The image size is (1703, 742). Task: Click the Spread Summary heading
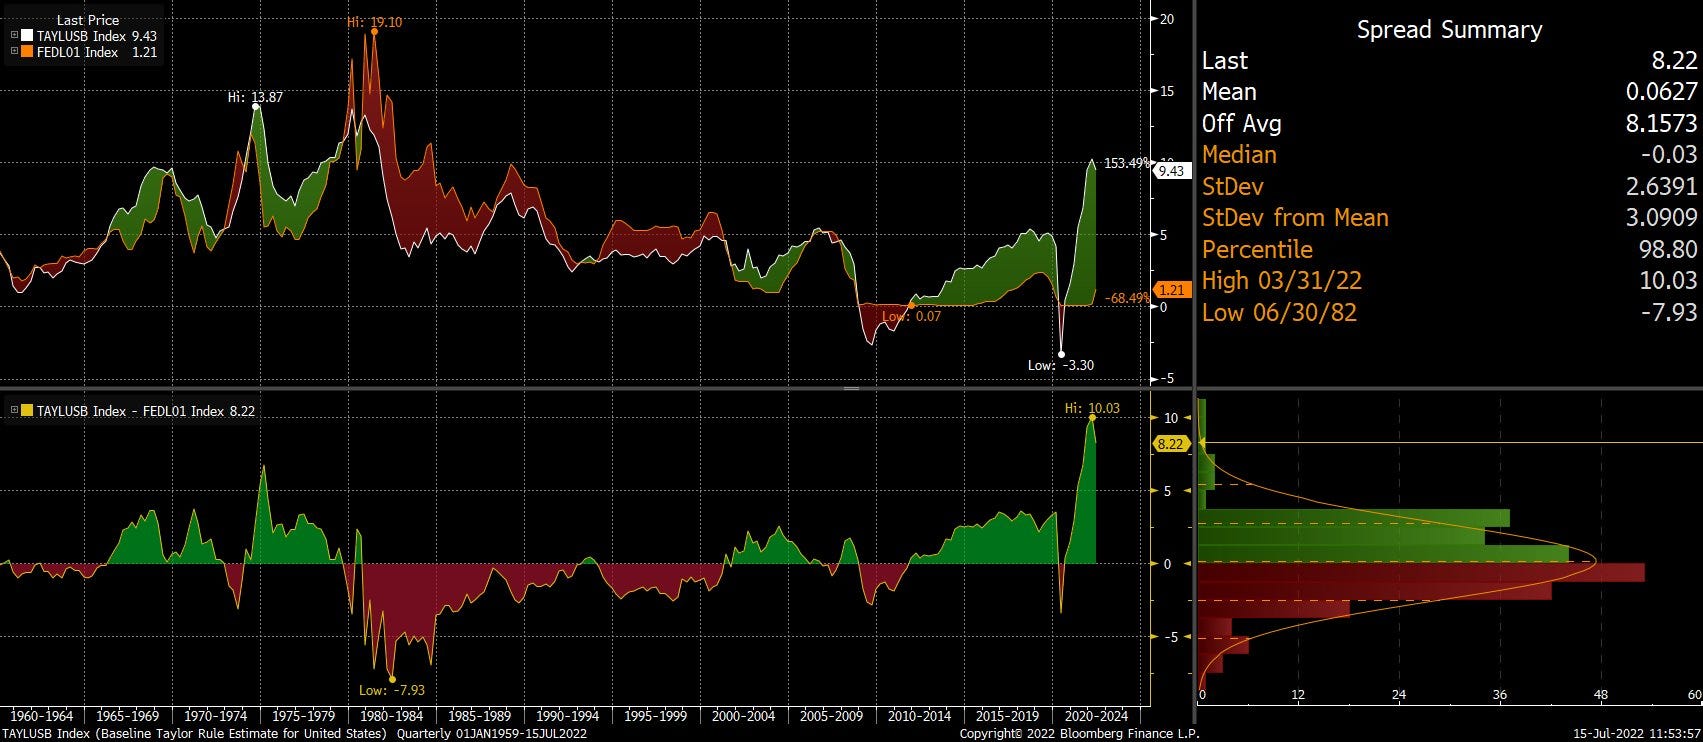coord(1449,30)
